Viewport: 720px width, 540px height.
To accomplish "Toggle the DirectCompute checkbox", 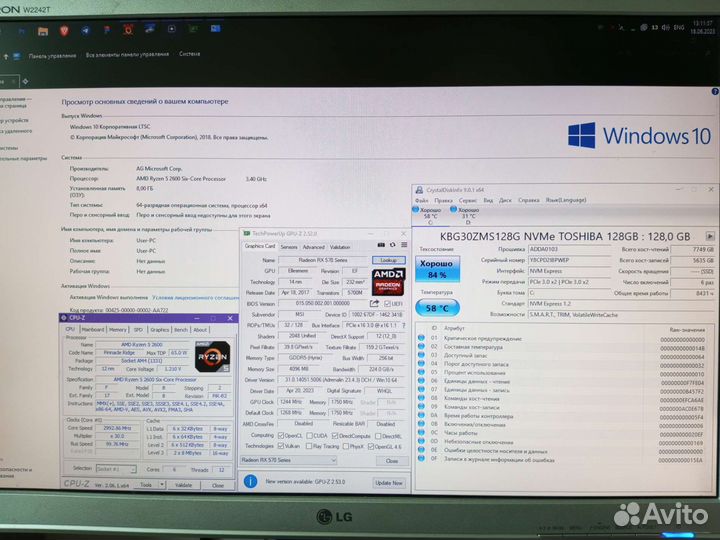I will 335,435.
